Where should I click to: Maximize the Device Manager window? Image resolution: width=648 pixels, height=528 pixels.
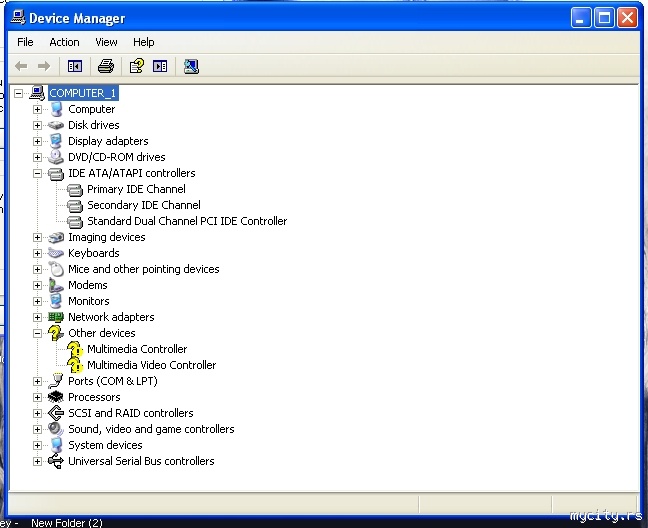(x=604, y=18)
